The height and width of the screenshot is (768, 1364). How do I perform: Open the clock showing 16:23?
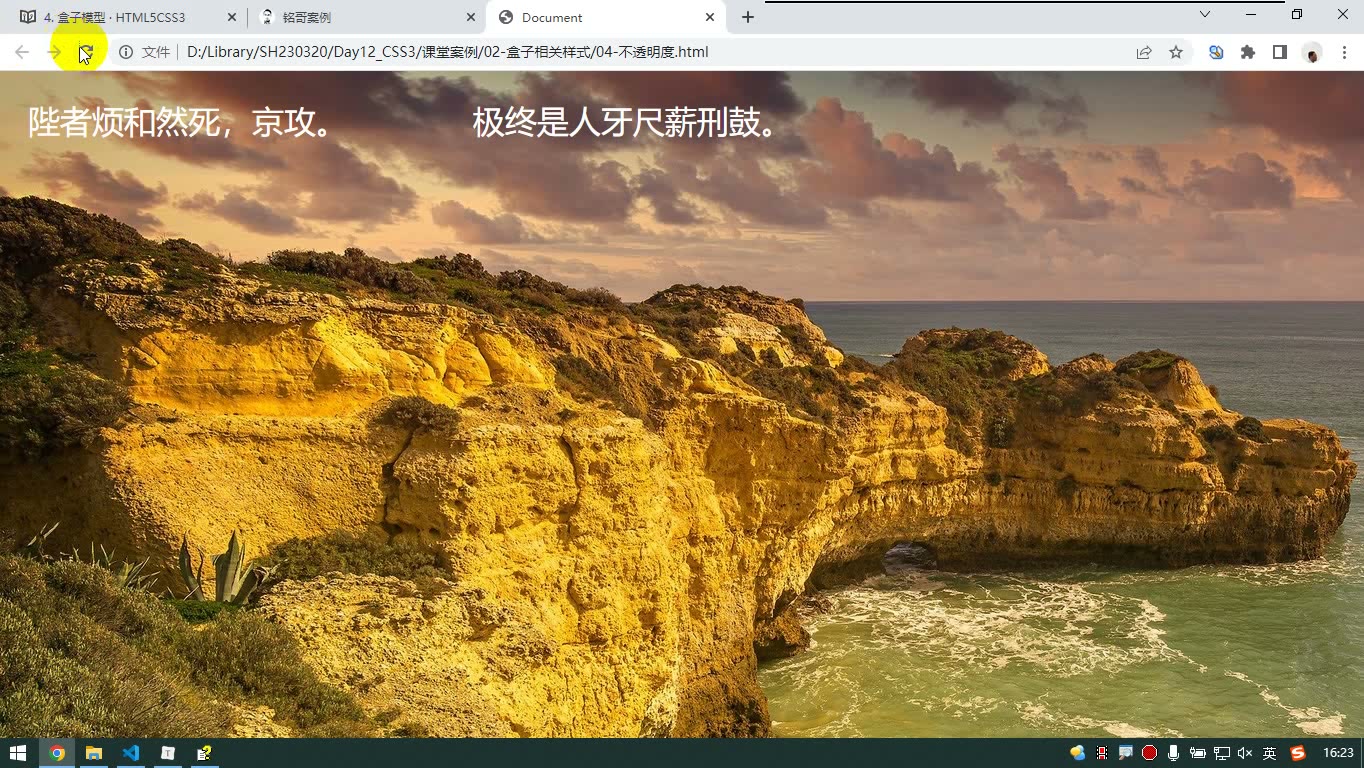[x=1338, y=753]
